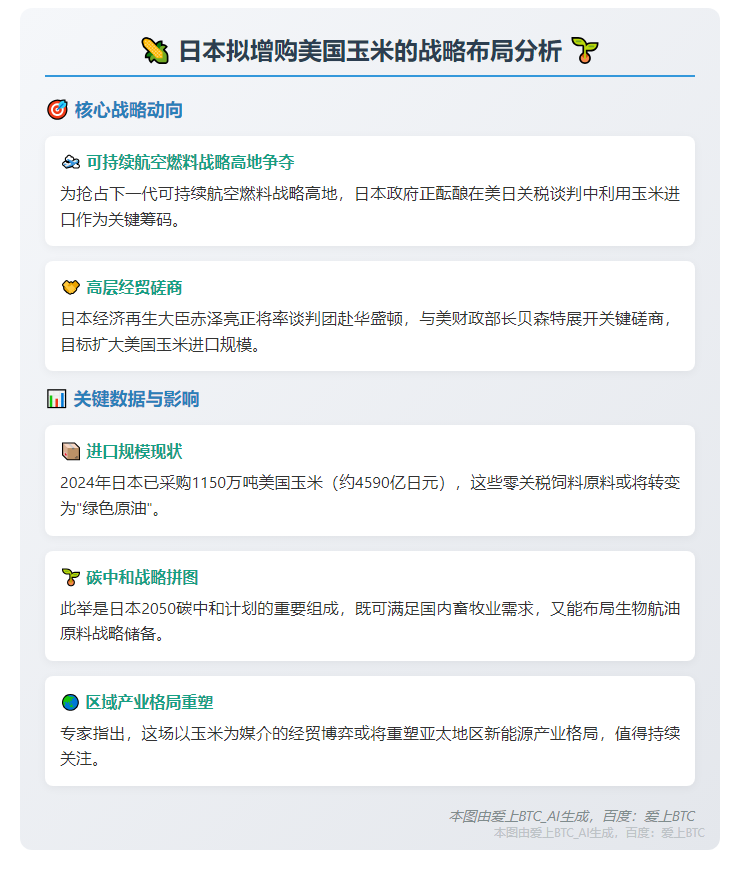This screenshot has width=740, height=881.
Task: Open the 碳中和战略拼图 card title
Action: [142, 578]
